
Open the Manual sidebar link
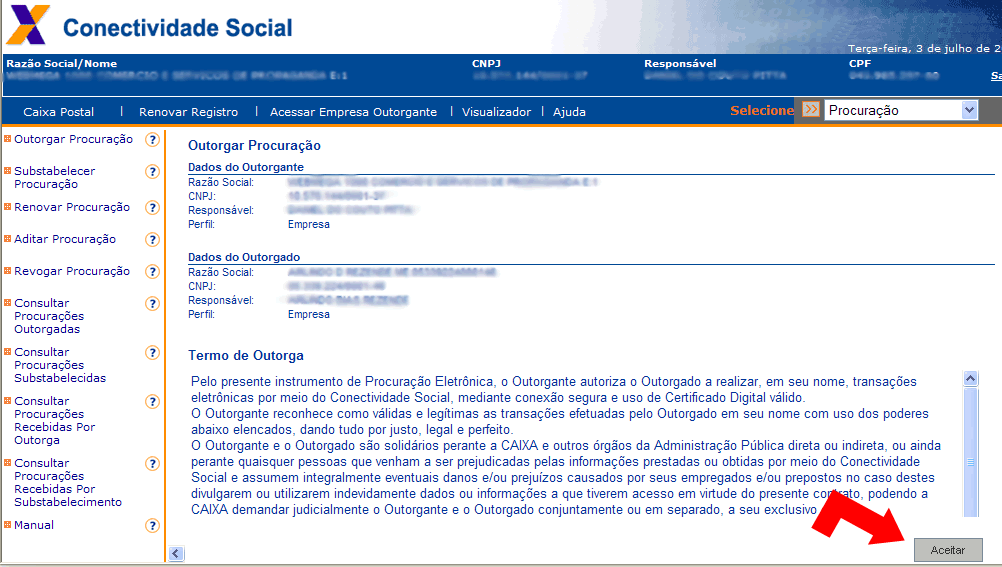pyautogui.click(x=34, y=525)
